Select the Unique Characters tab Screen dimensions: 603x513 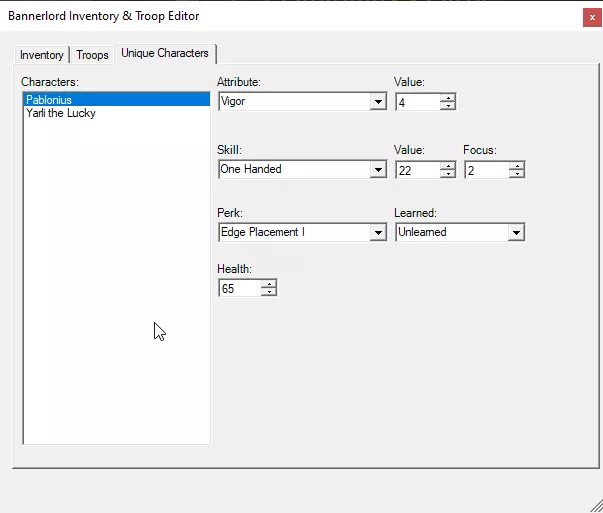point(165,53)
